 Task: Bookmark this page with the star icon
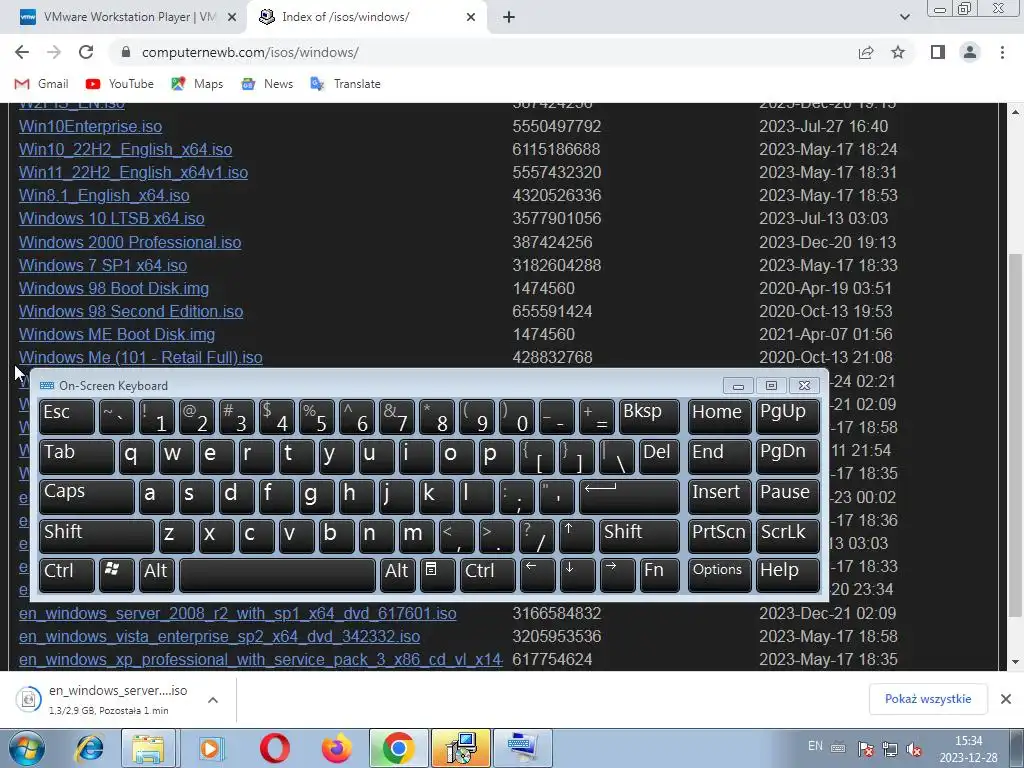898,52
